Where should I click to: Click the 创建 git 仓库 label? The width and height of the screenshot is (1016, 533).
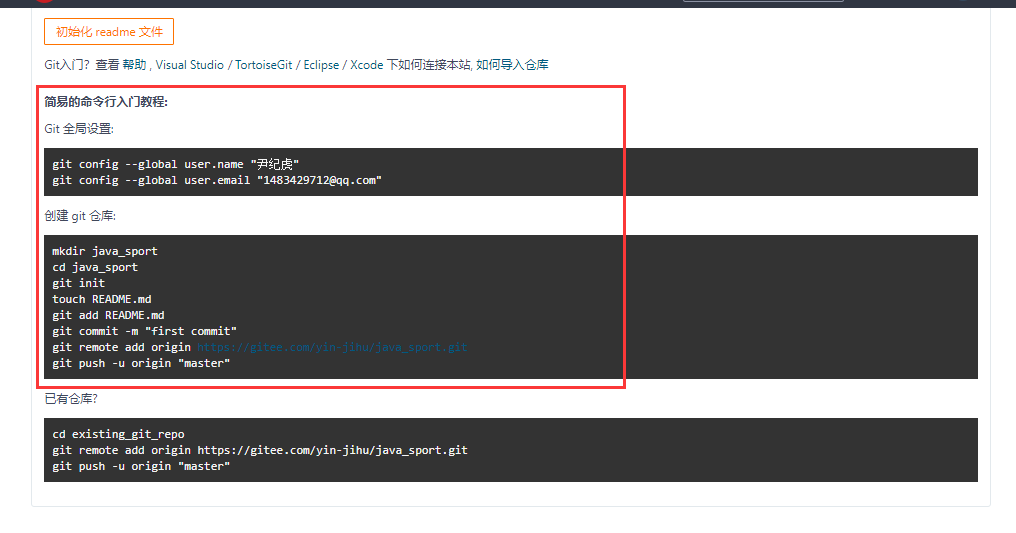(80, 216)
